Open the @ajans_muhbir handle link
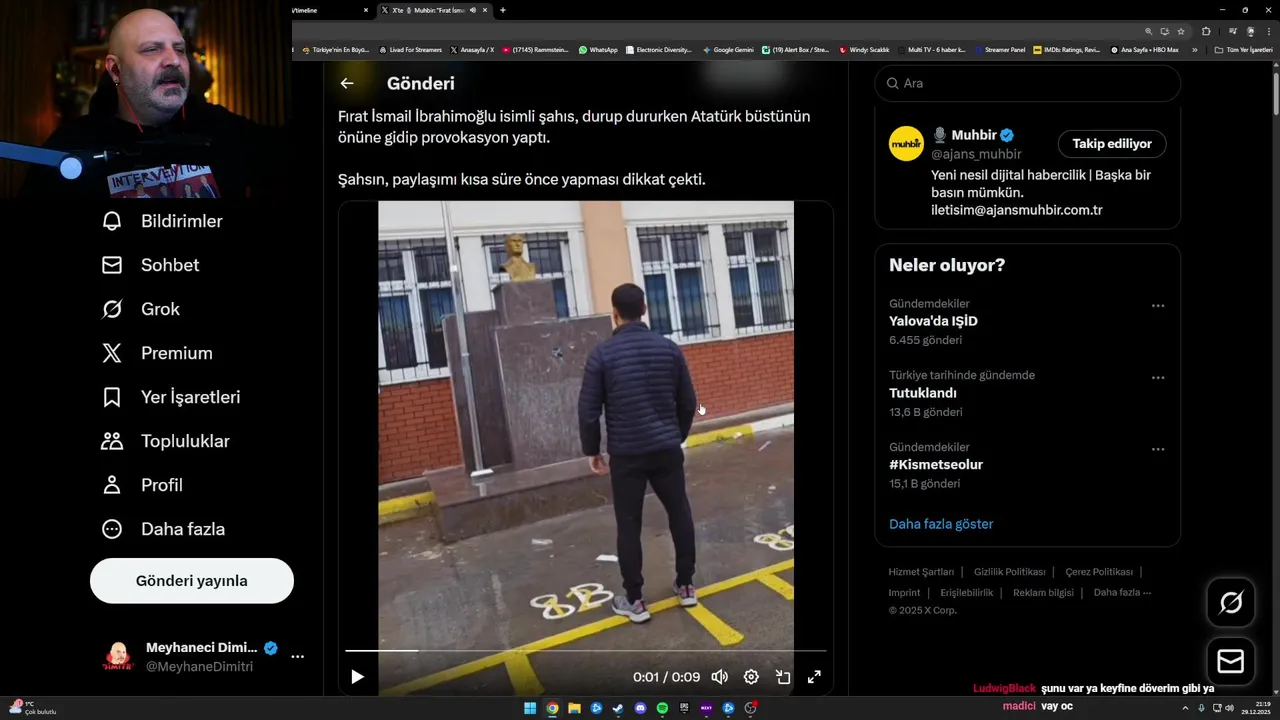Screen dimensions: 1280x720 click(976, 154)
